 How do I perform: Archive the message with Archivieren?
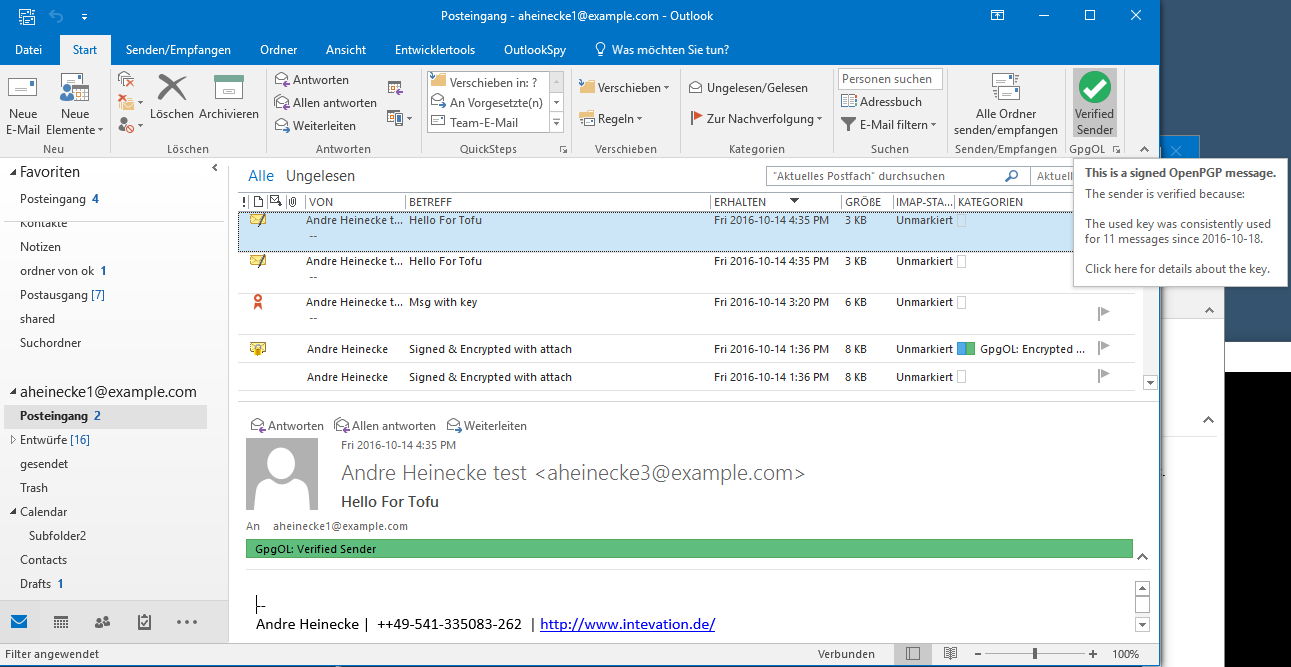[x=229, y=97]
